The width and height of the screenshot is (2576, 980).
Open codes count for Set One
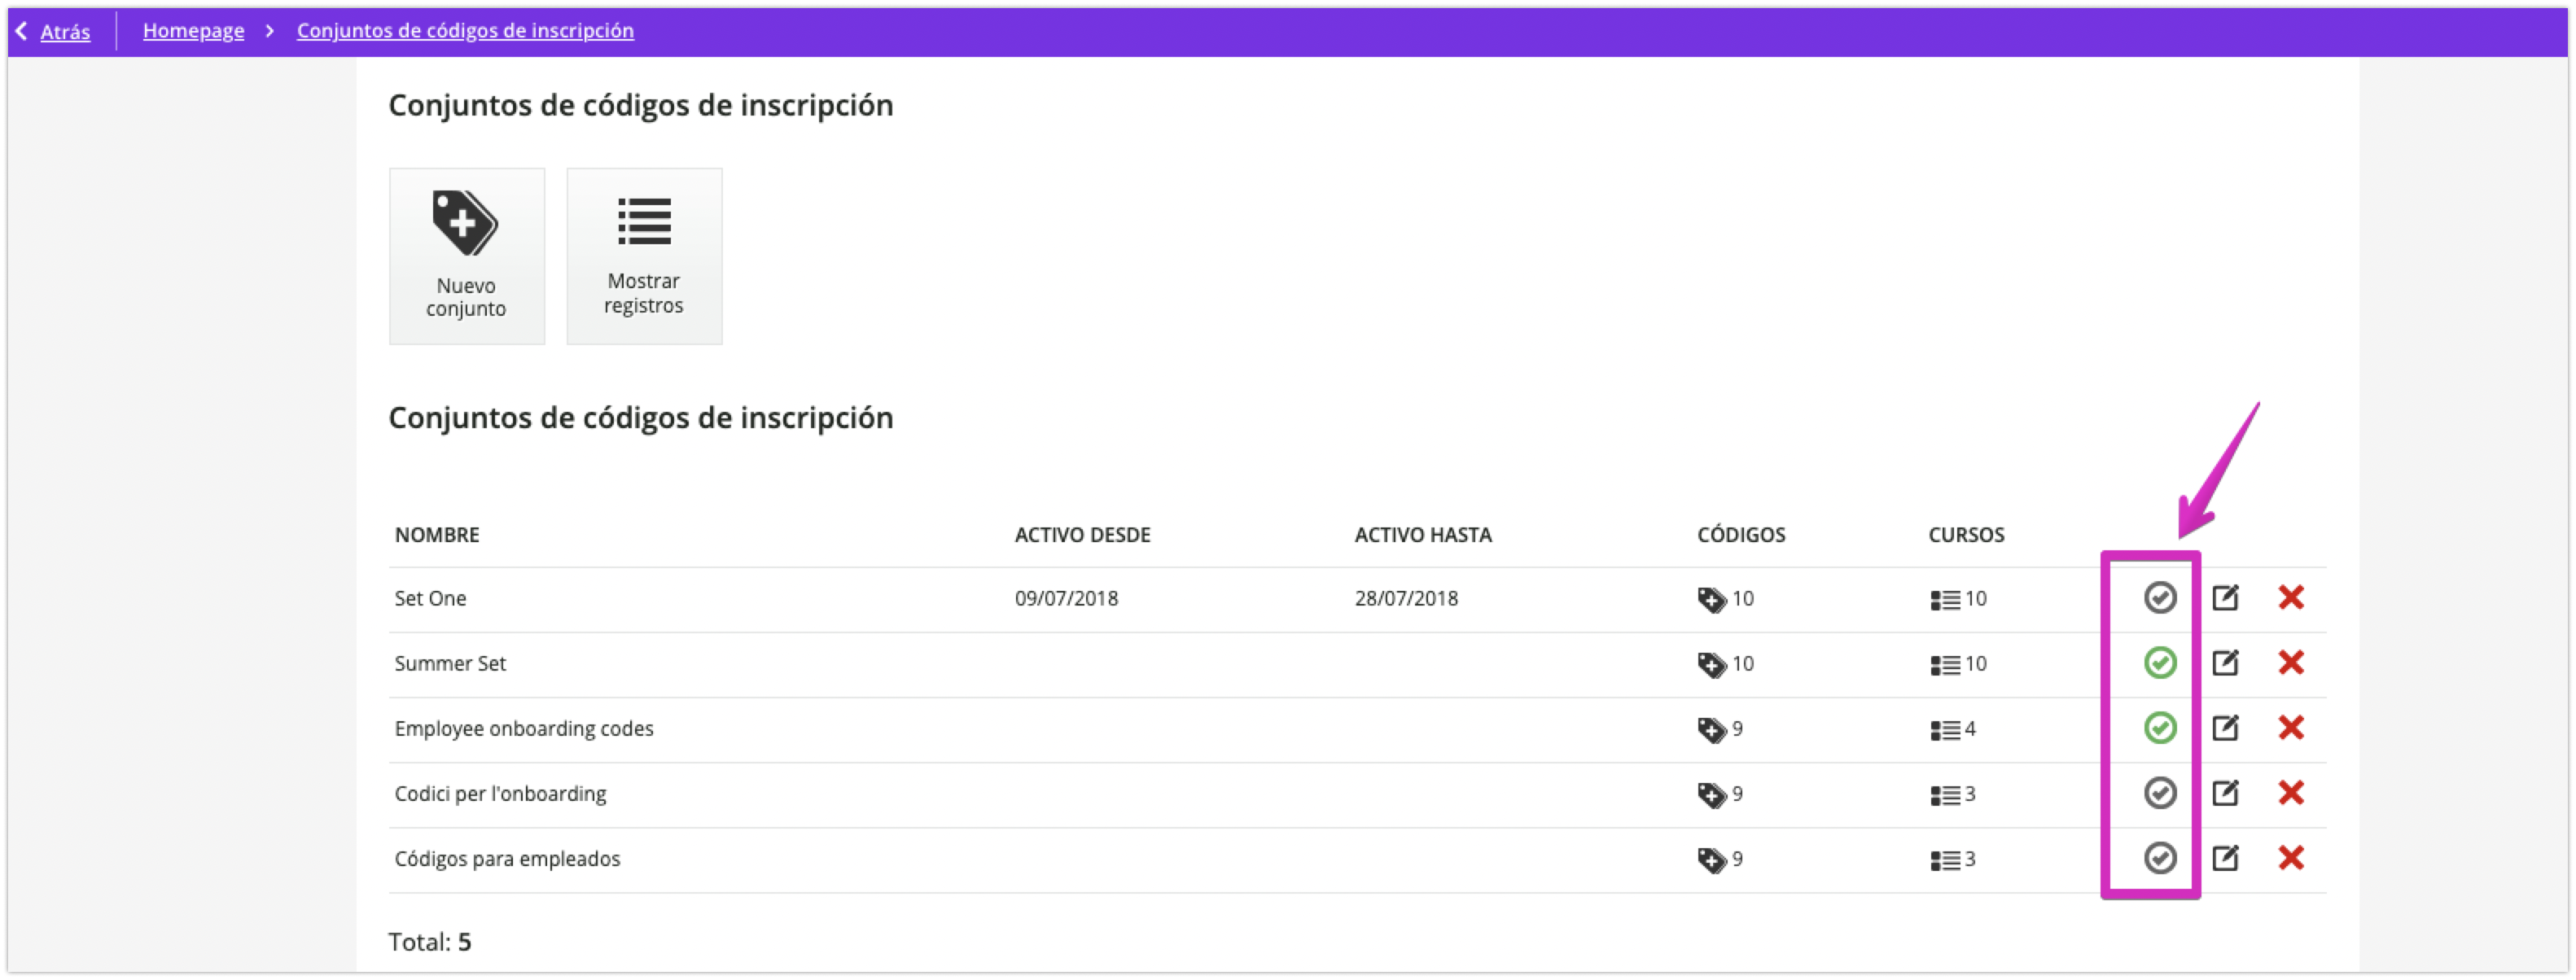[1725, 599]
